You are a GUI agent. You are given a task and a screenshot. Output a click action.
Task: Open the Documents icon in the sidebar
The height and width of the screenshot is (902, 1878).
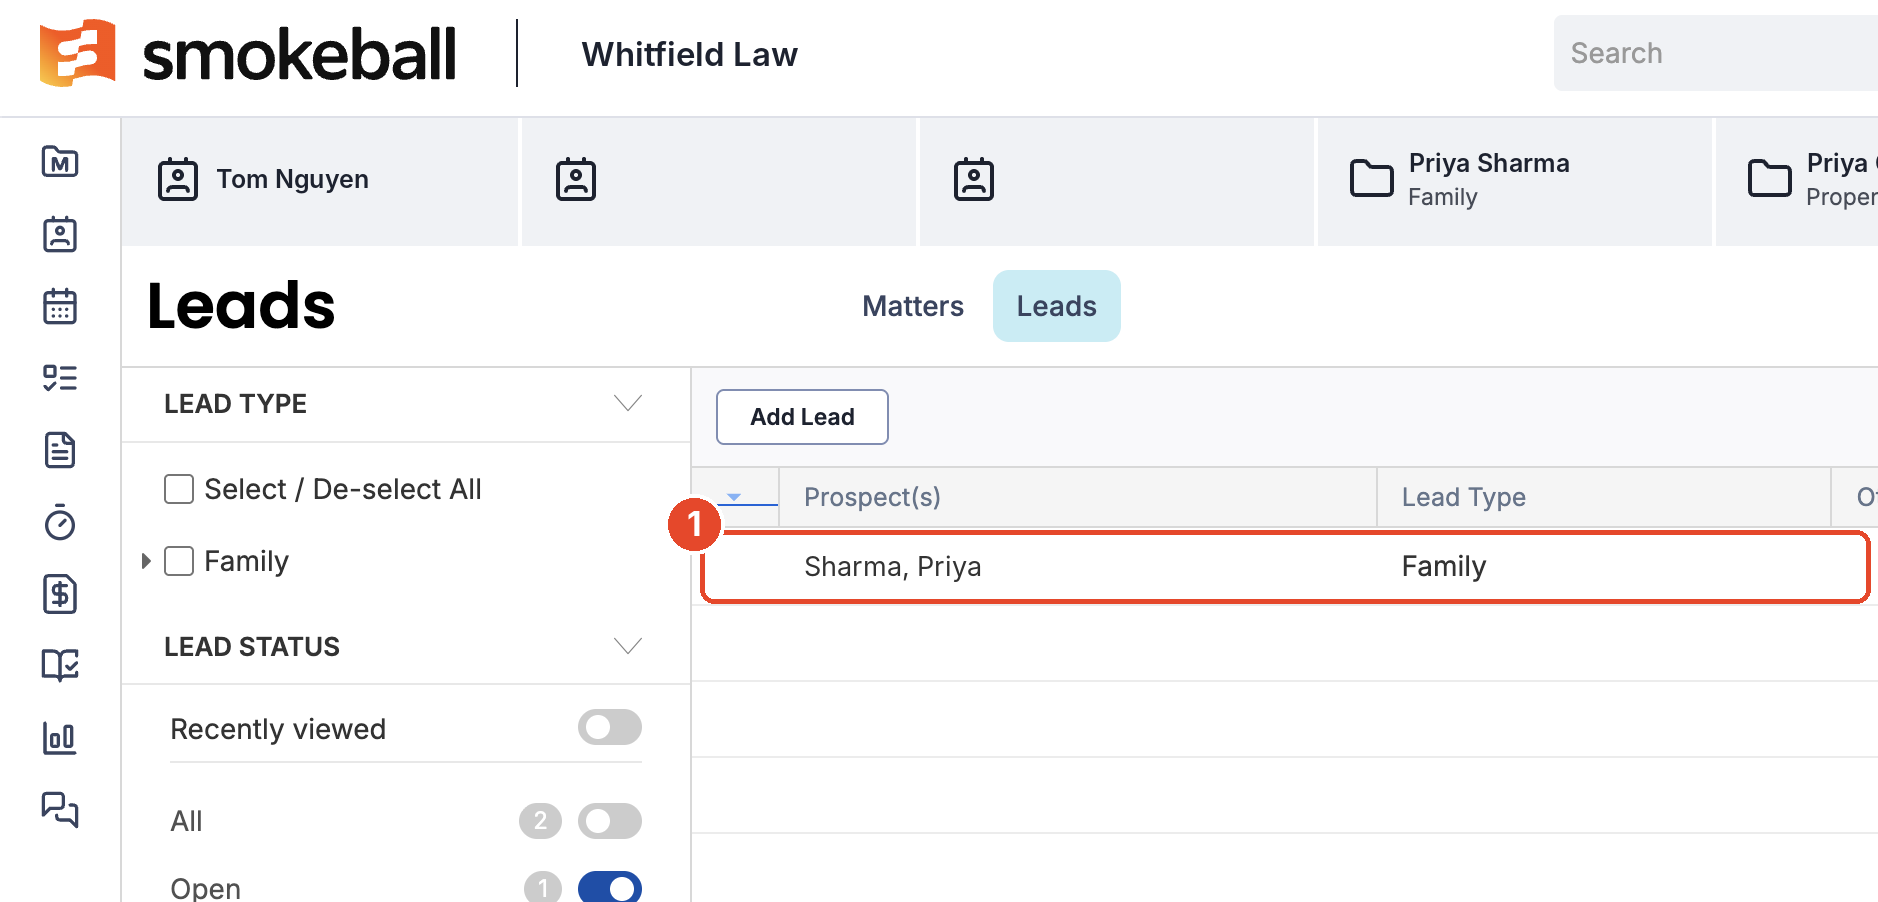pos(60,450)
